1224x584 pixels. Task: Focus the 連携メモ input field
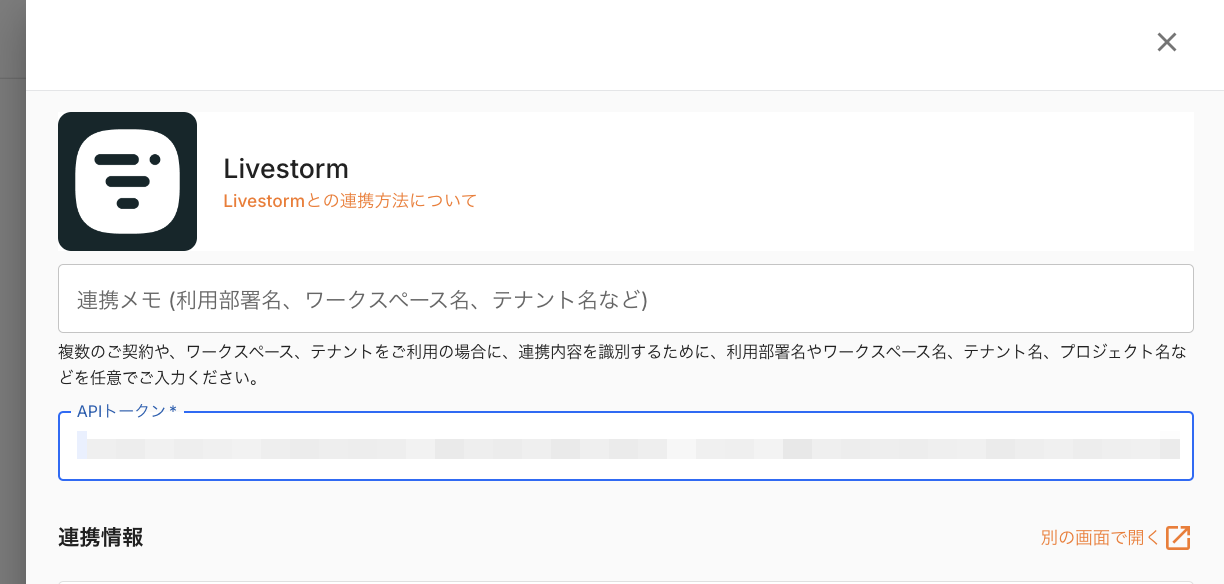coord(625,298)
